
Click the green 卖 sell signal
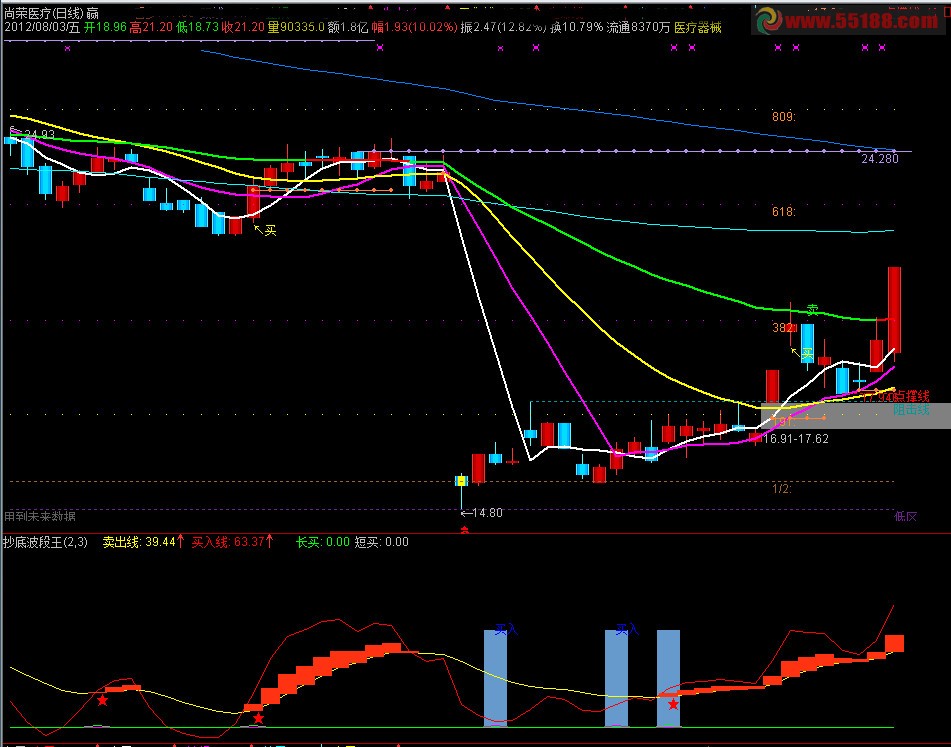click(x=812, y=310)
